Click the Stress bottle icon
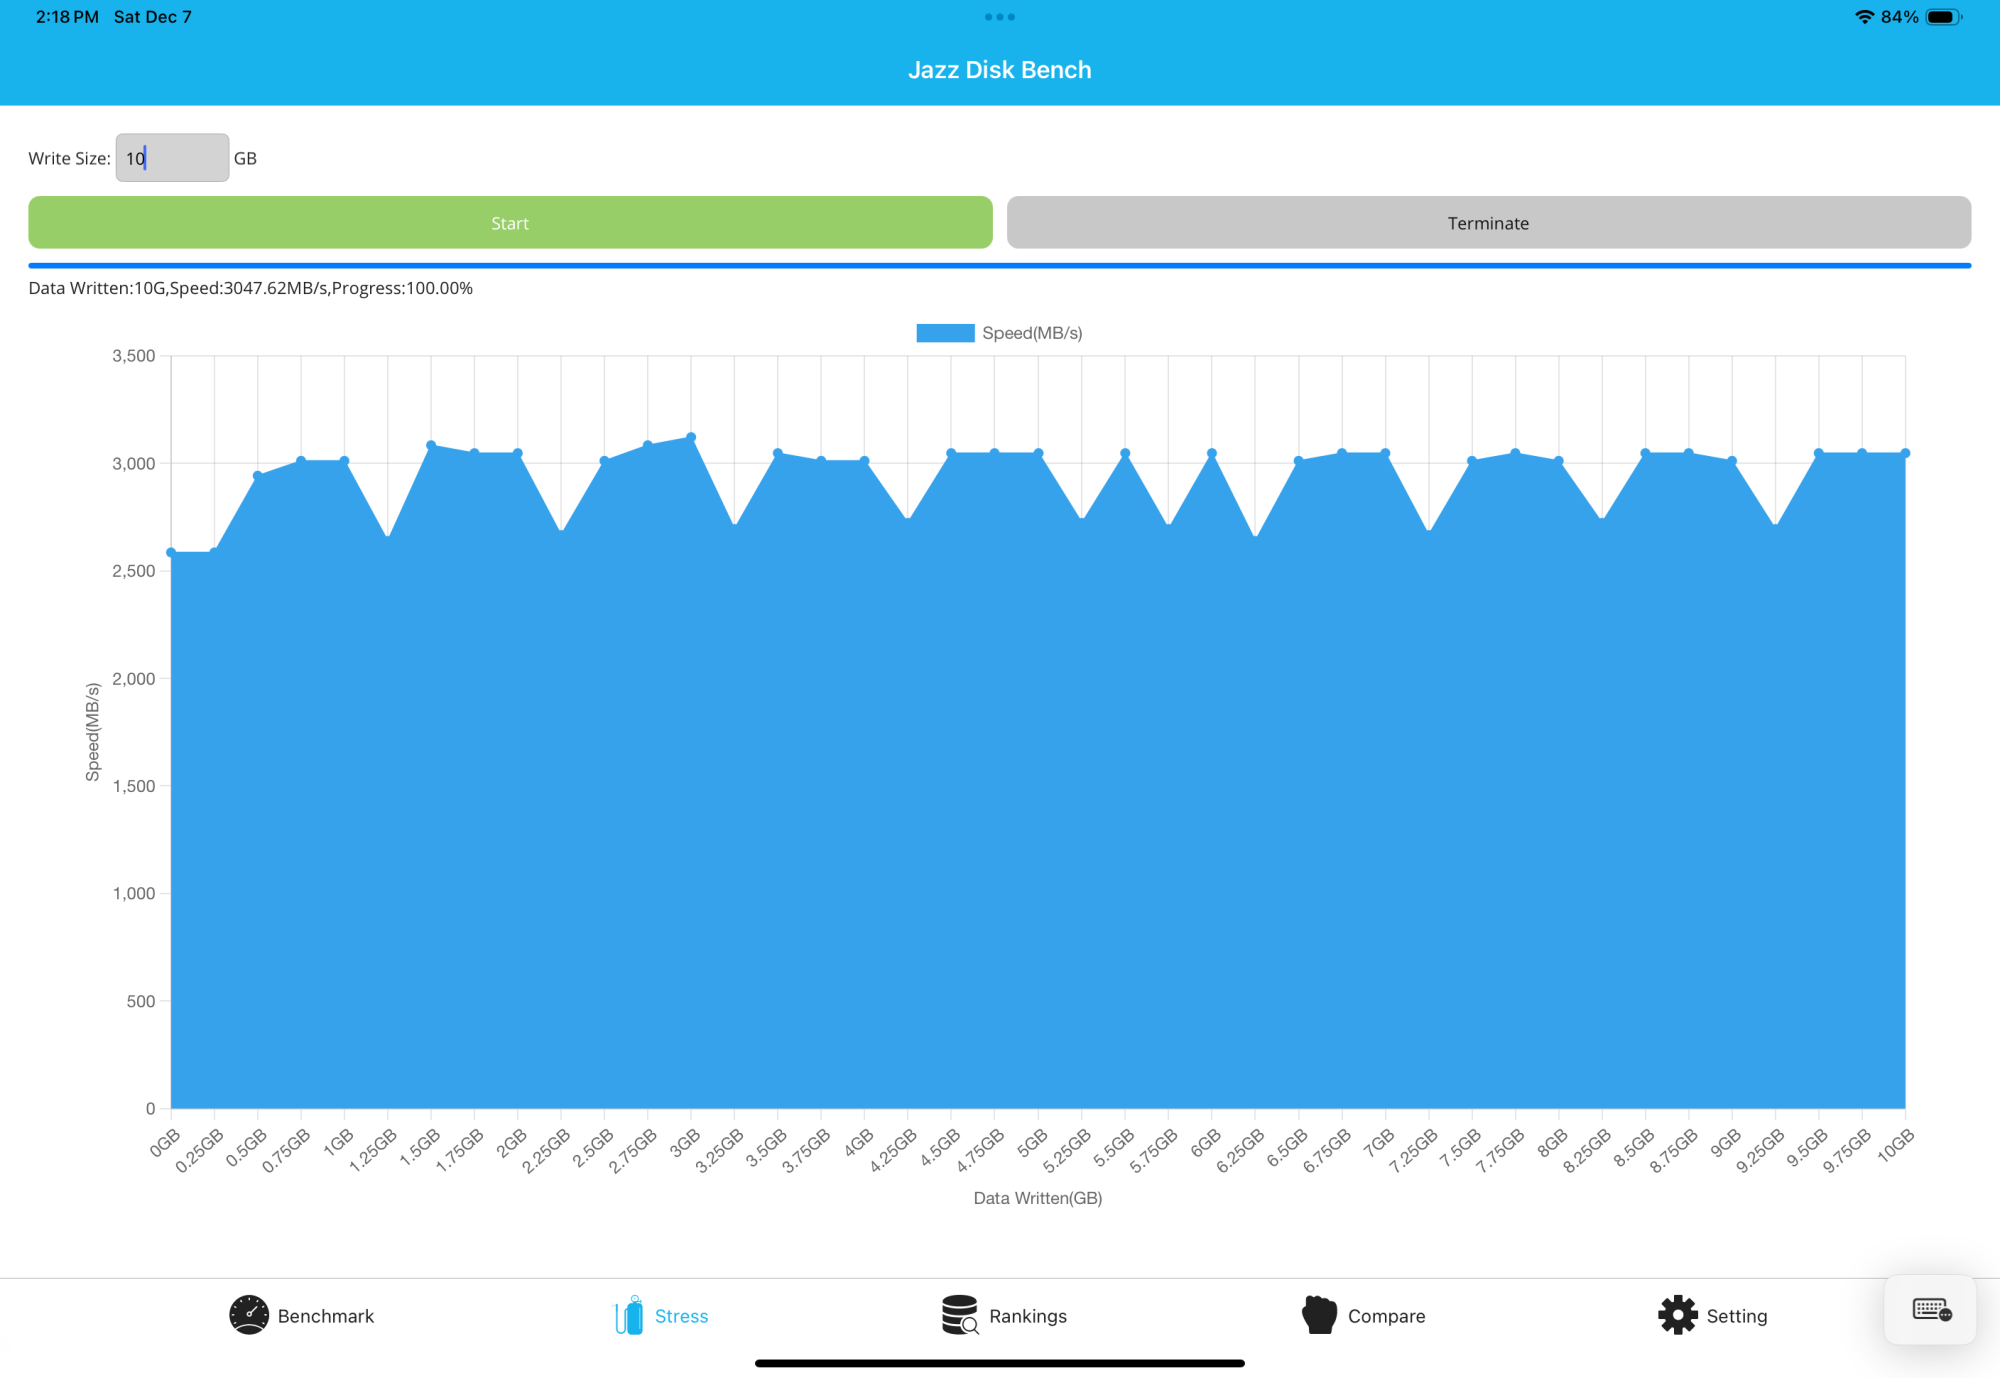Image resolution: width=2000 pixels, height=1378 pixels. tap(629, 1315)
